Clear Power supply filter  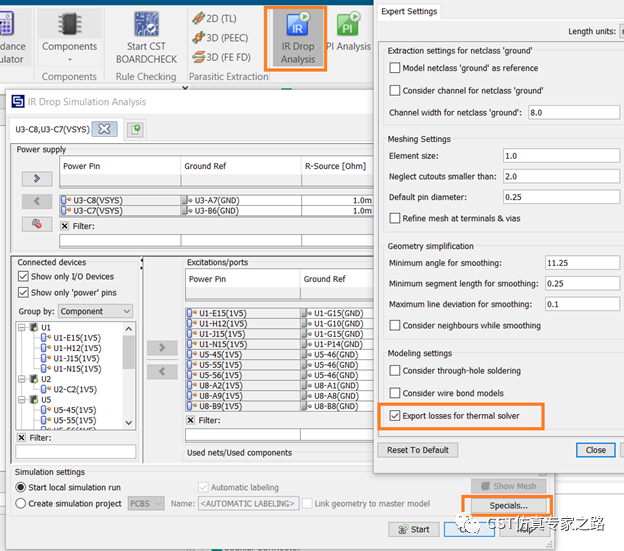click(x=64, y=226)
